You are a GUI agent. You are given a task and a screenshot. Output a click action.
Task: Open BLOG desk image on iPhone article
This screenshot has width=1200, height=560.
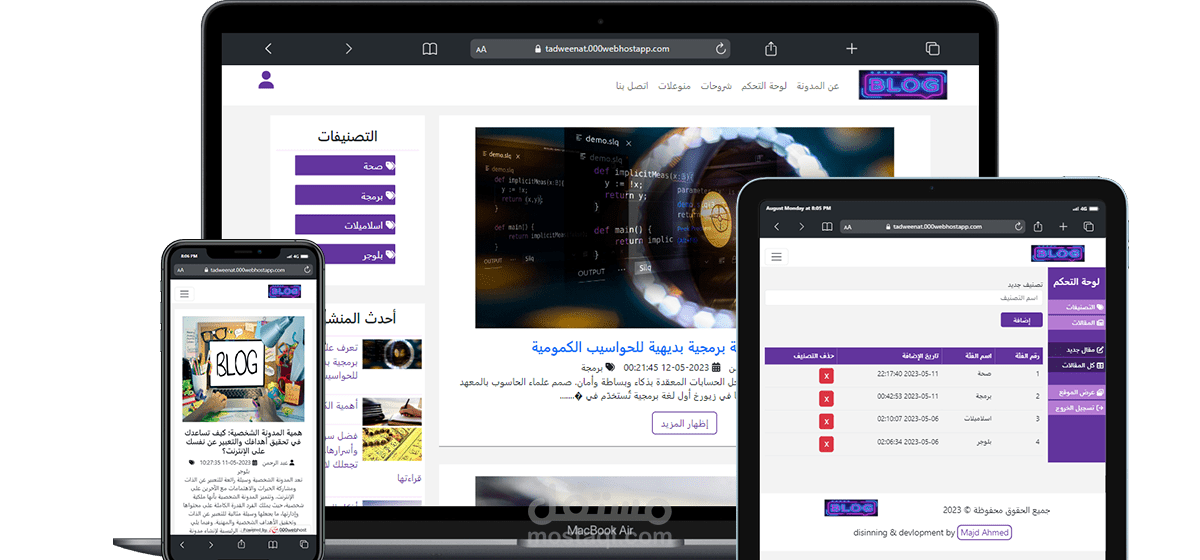tap(243, 369)
